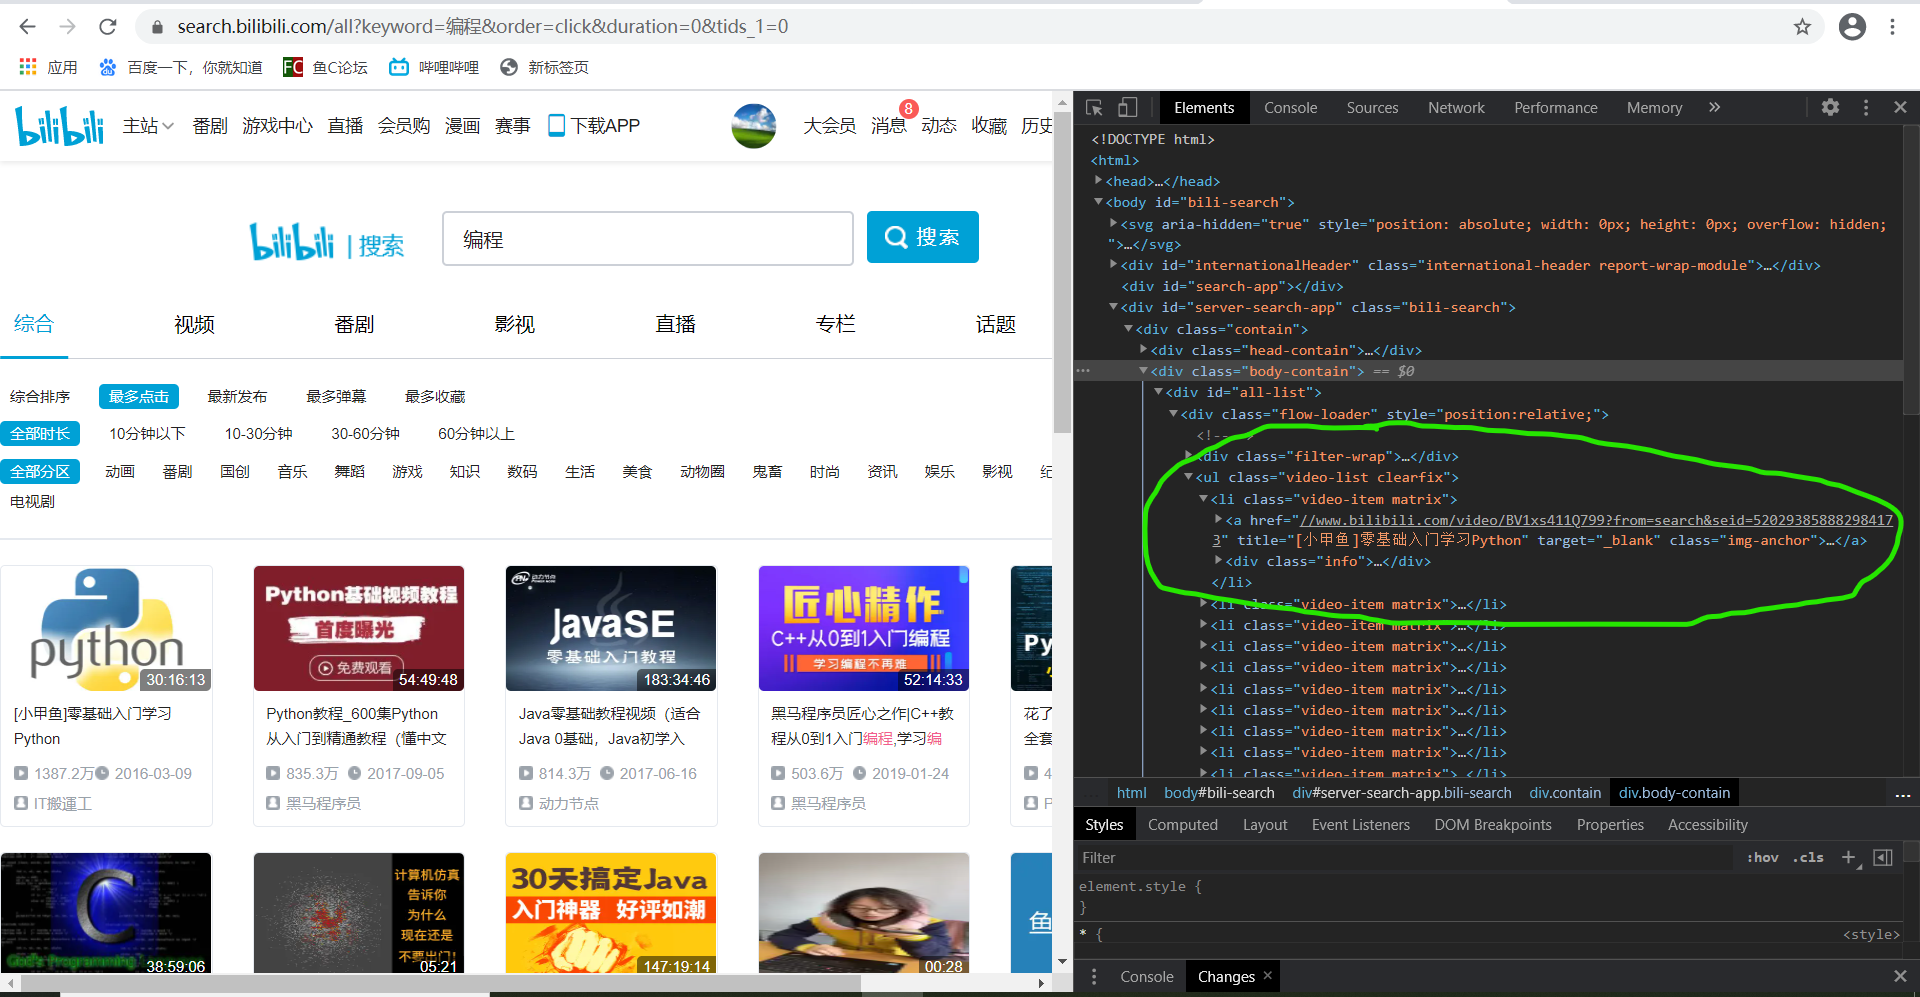Click the bilibili logo in header
Viewport: 1920px width, 997px height.
point(60,126)
